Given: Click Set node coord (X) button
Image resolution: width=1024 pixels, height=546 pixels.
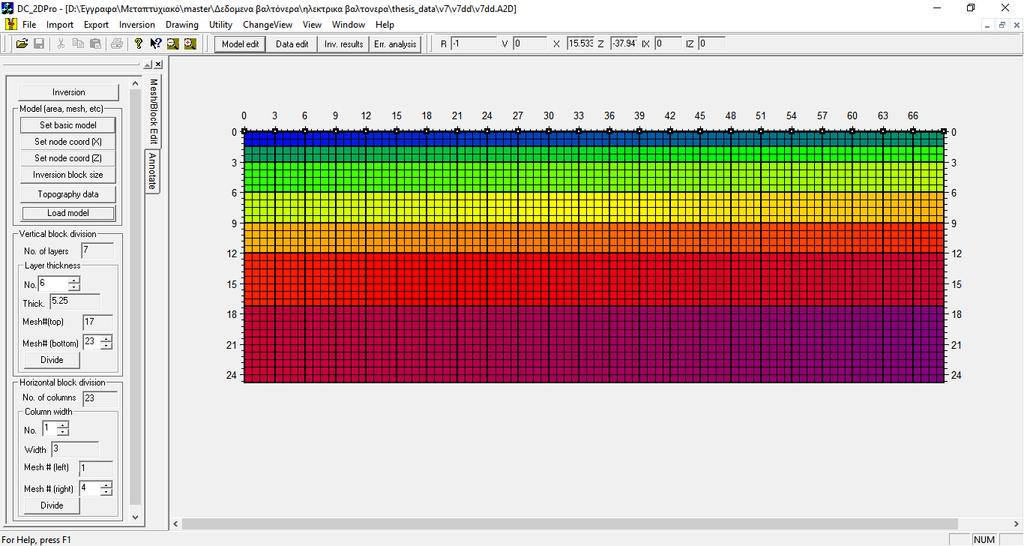Looking at the screenshot, I should point(68,141).
